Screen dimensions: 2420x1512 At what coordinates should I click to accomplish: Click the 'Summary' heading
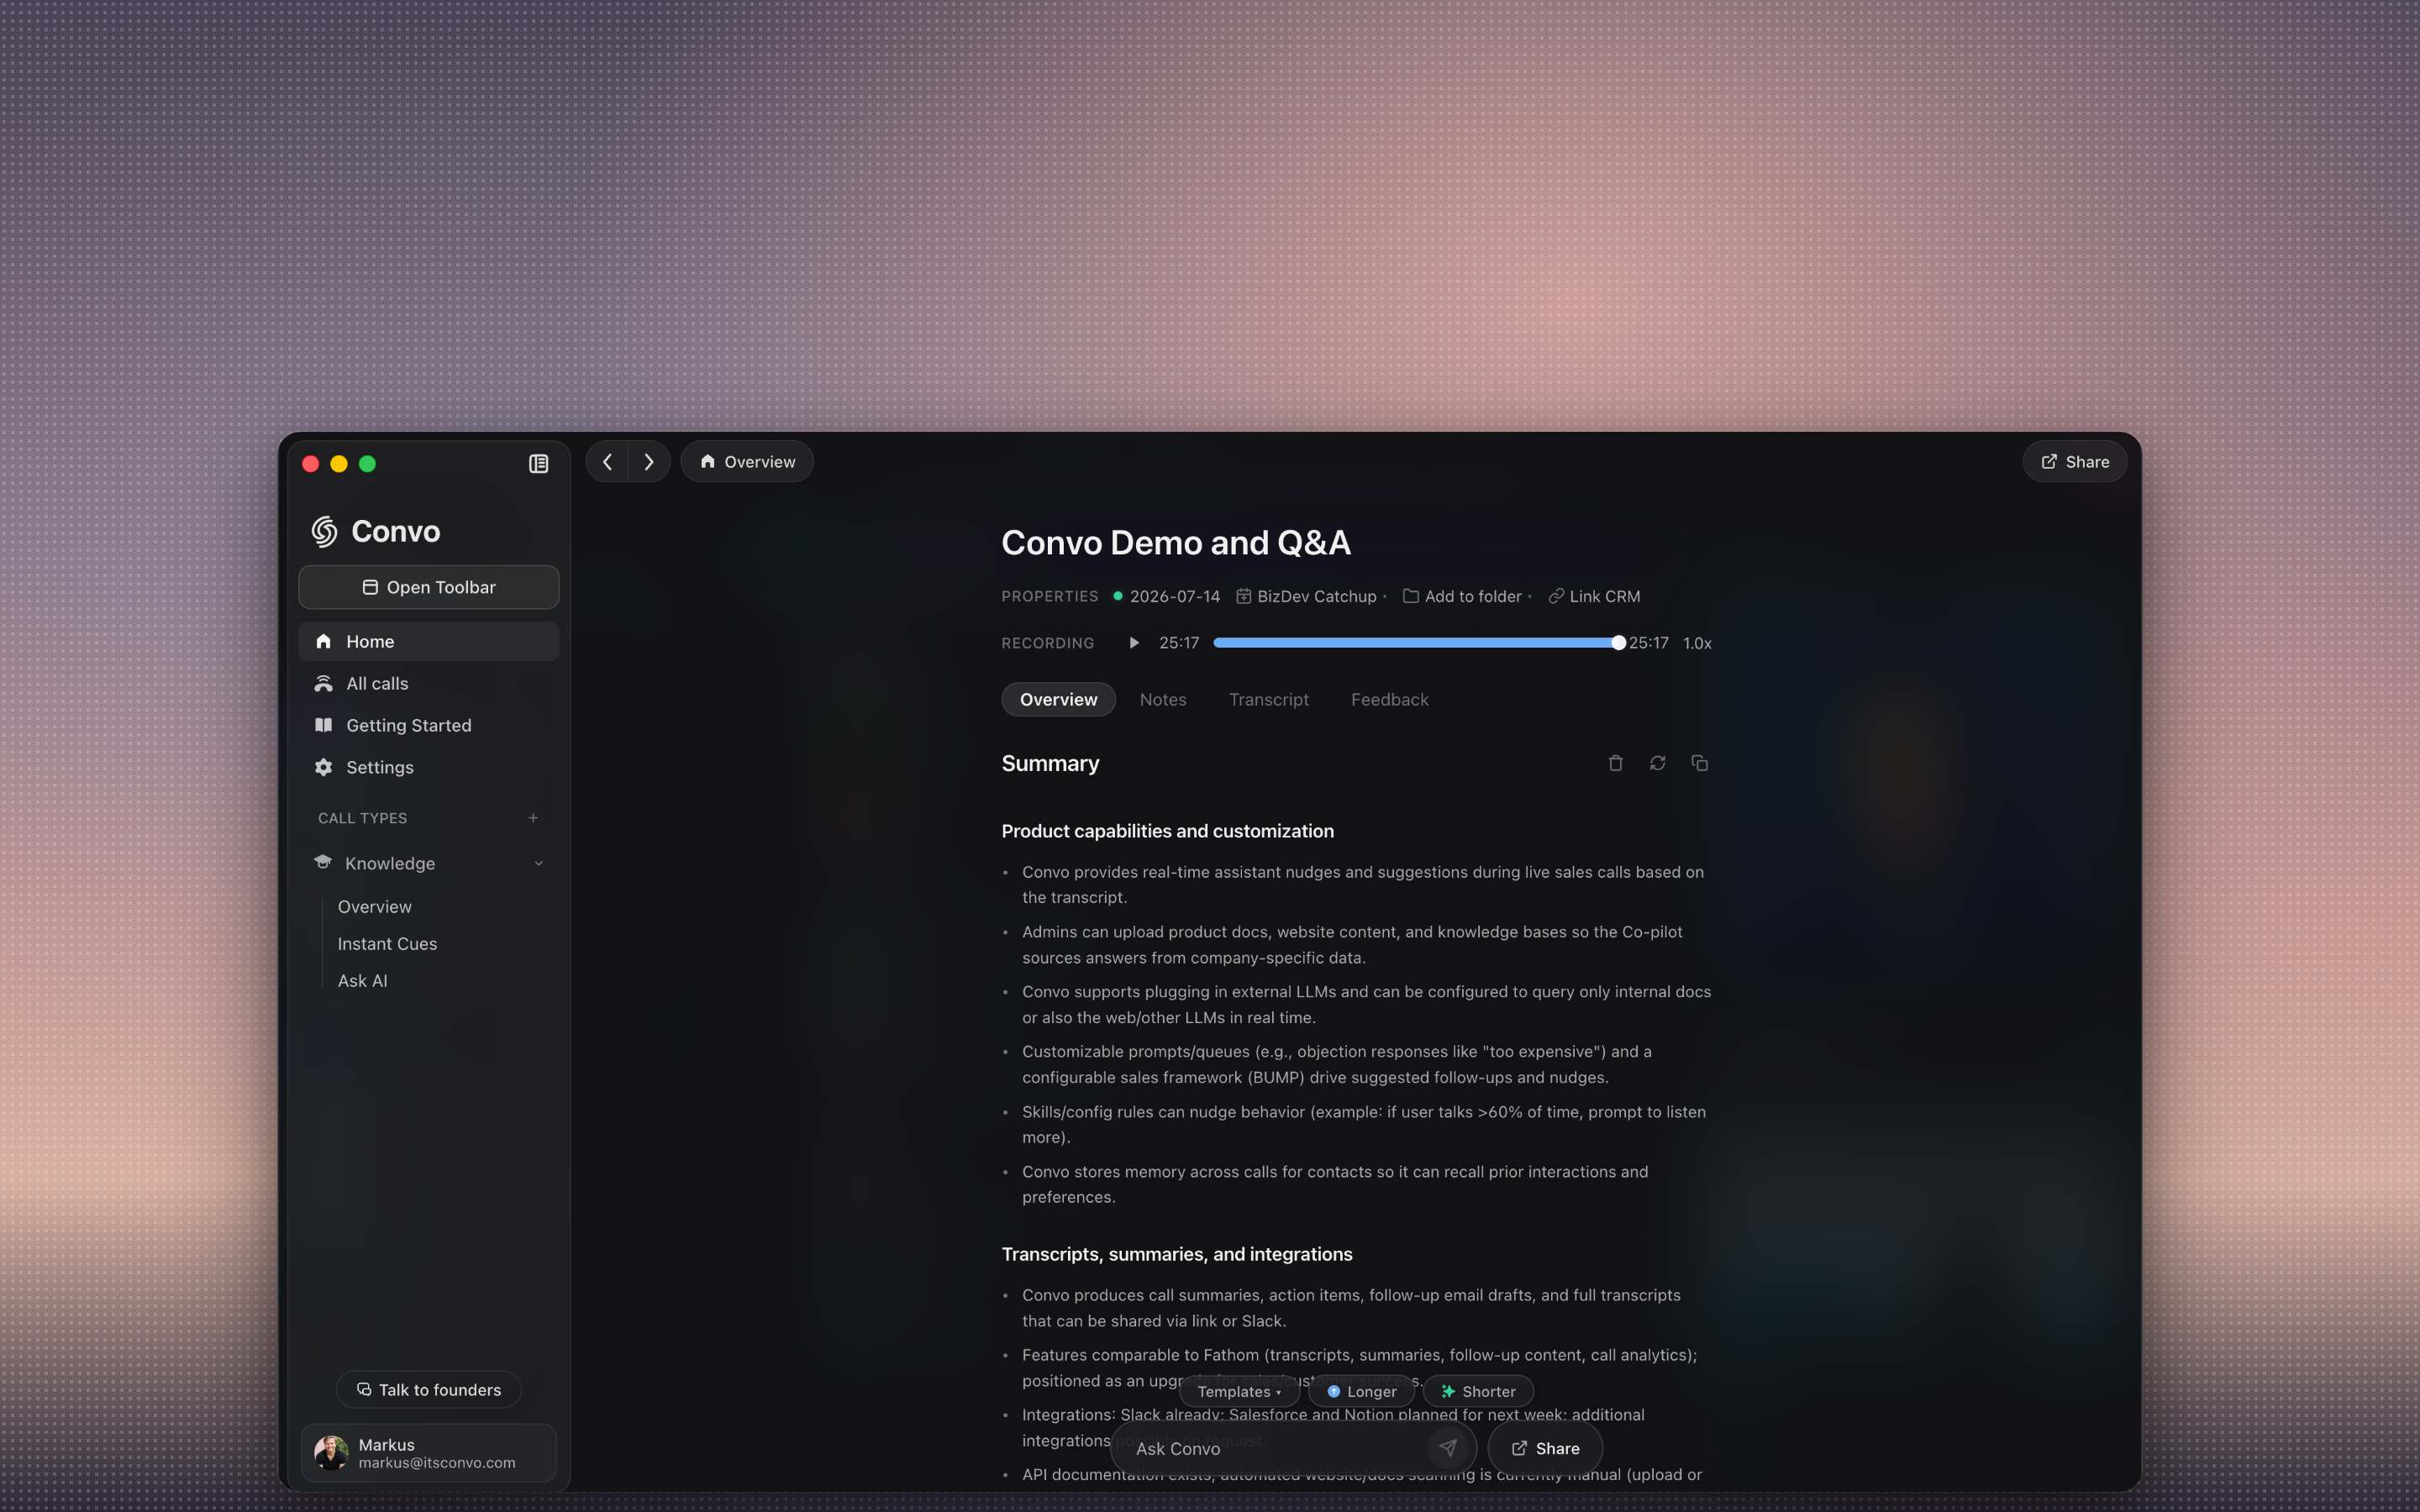(1050, 763)
